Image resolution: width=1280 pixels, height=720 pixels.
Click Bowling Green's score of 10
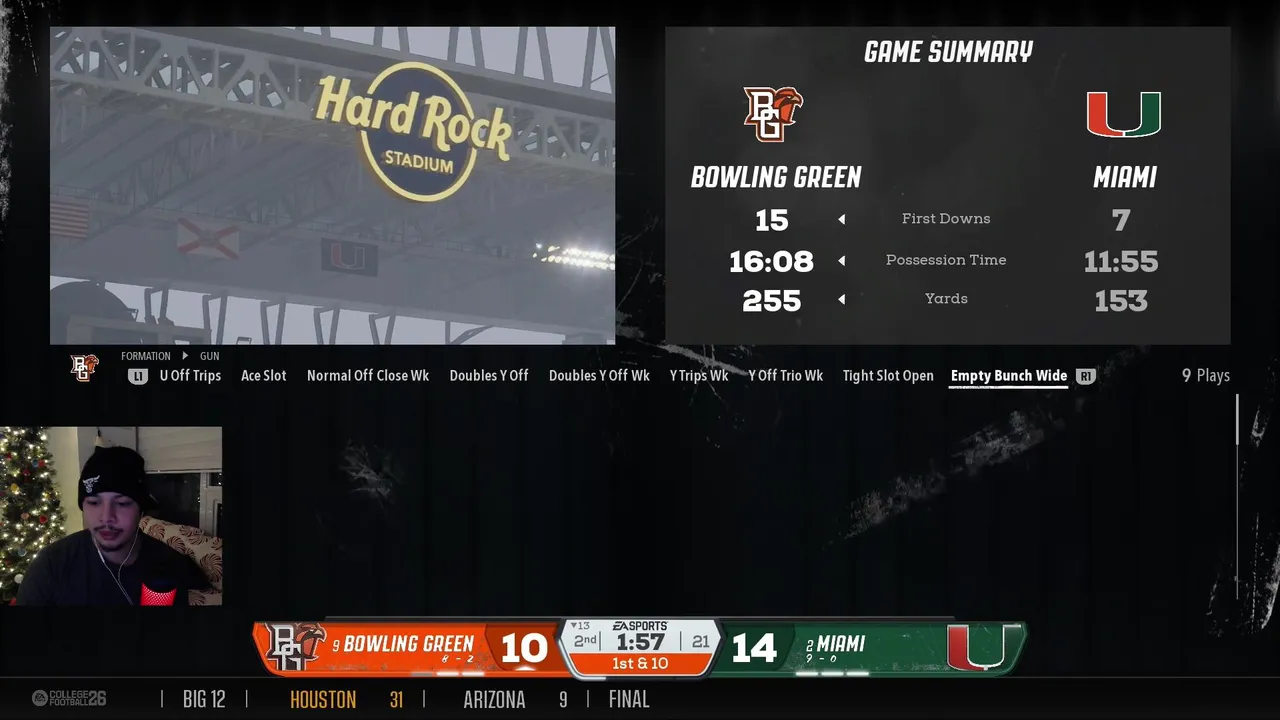coord(524,649)
